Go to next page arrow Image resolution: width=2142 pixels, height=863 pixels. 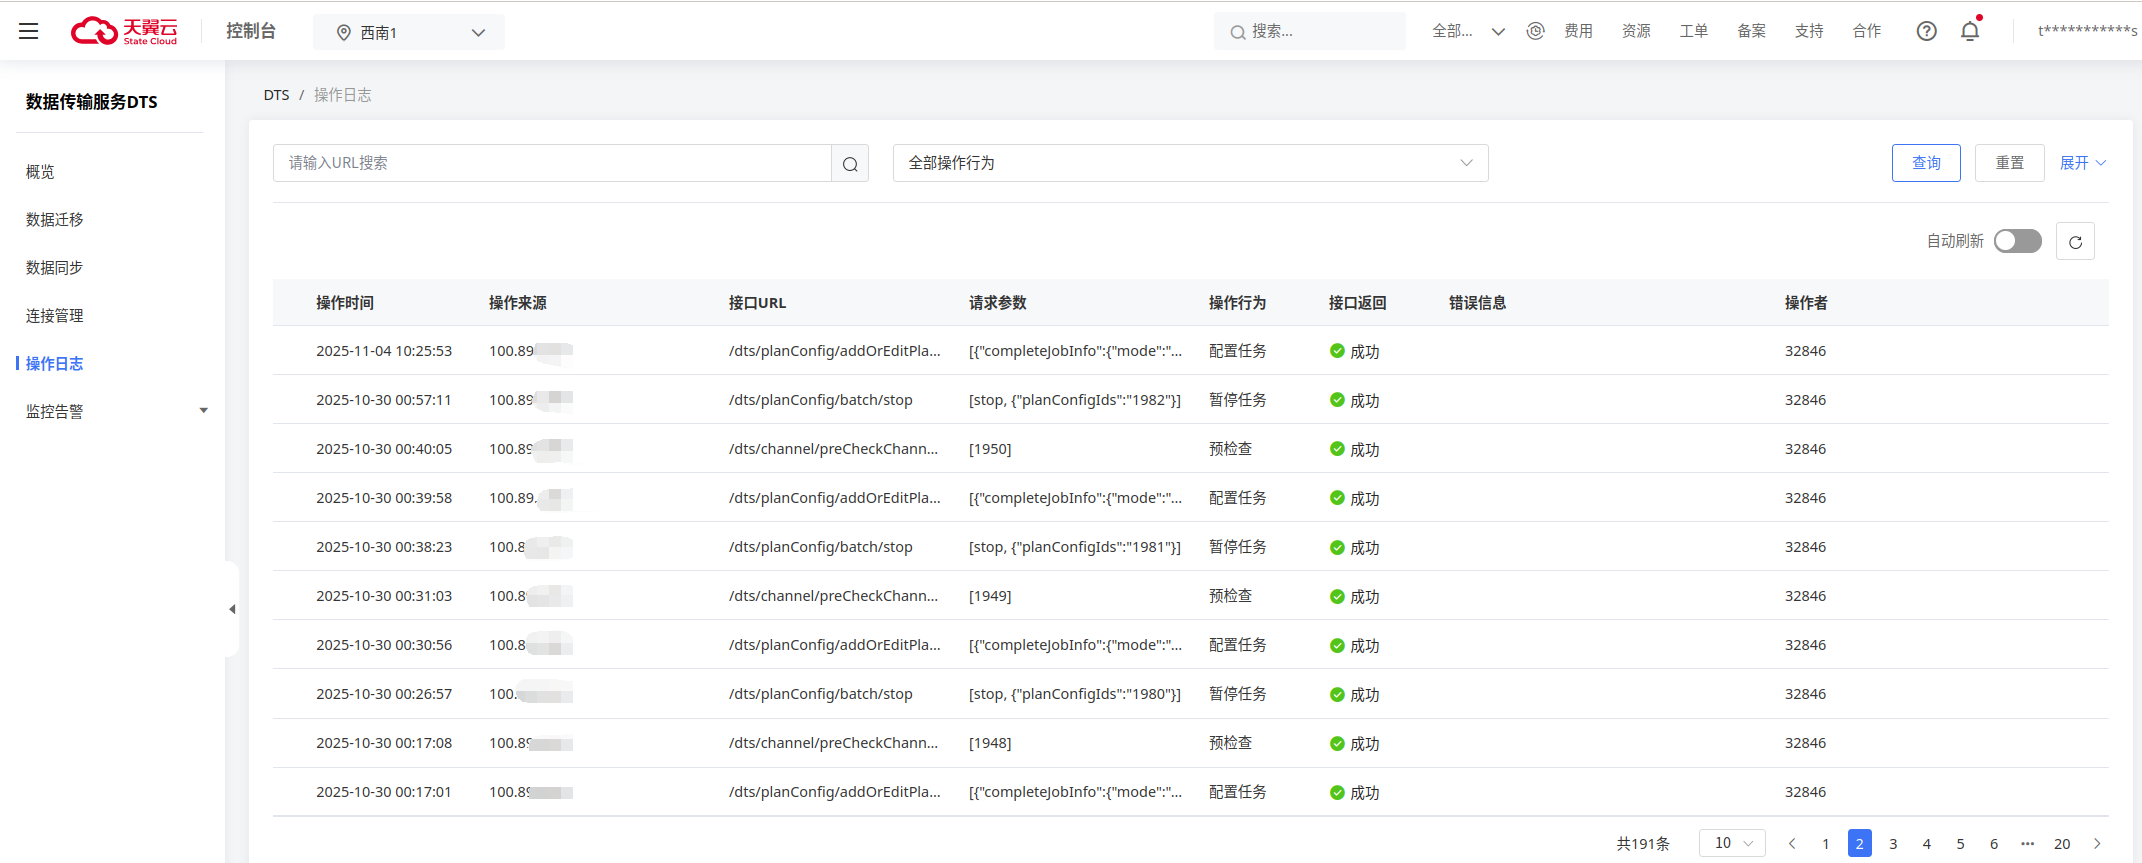point(2097,844)
